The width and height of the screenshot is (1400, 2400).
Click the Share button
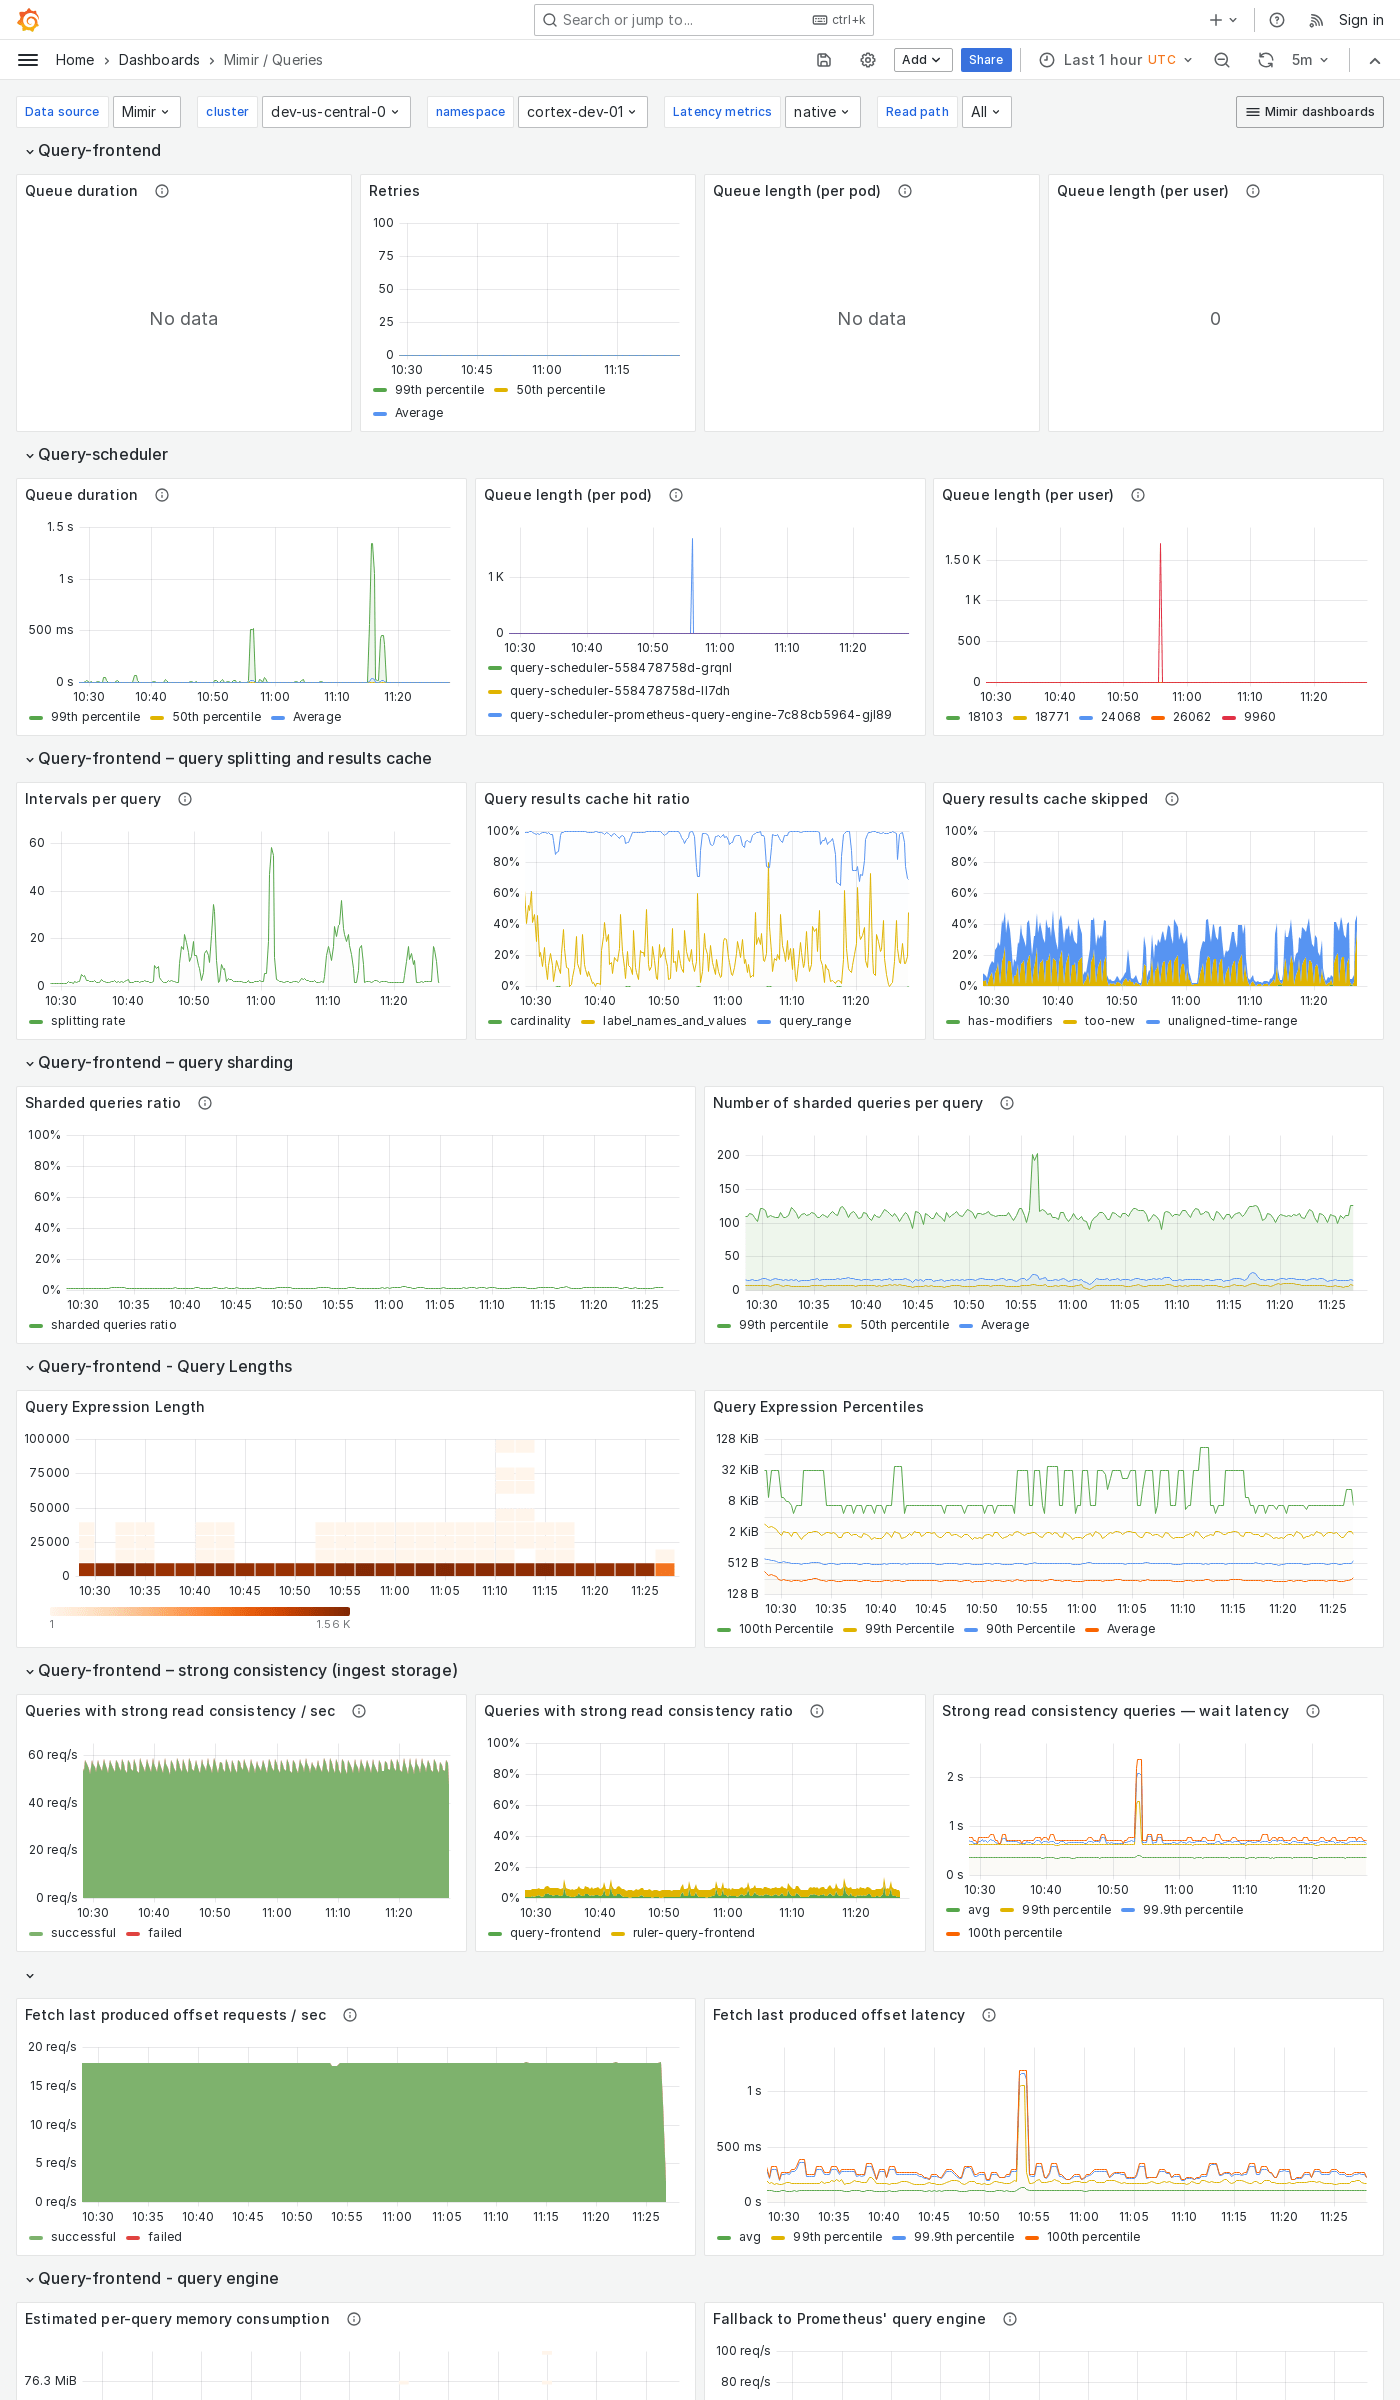(986, 60)
